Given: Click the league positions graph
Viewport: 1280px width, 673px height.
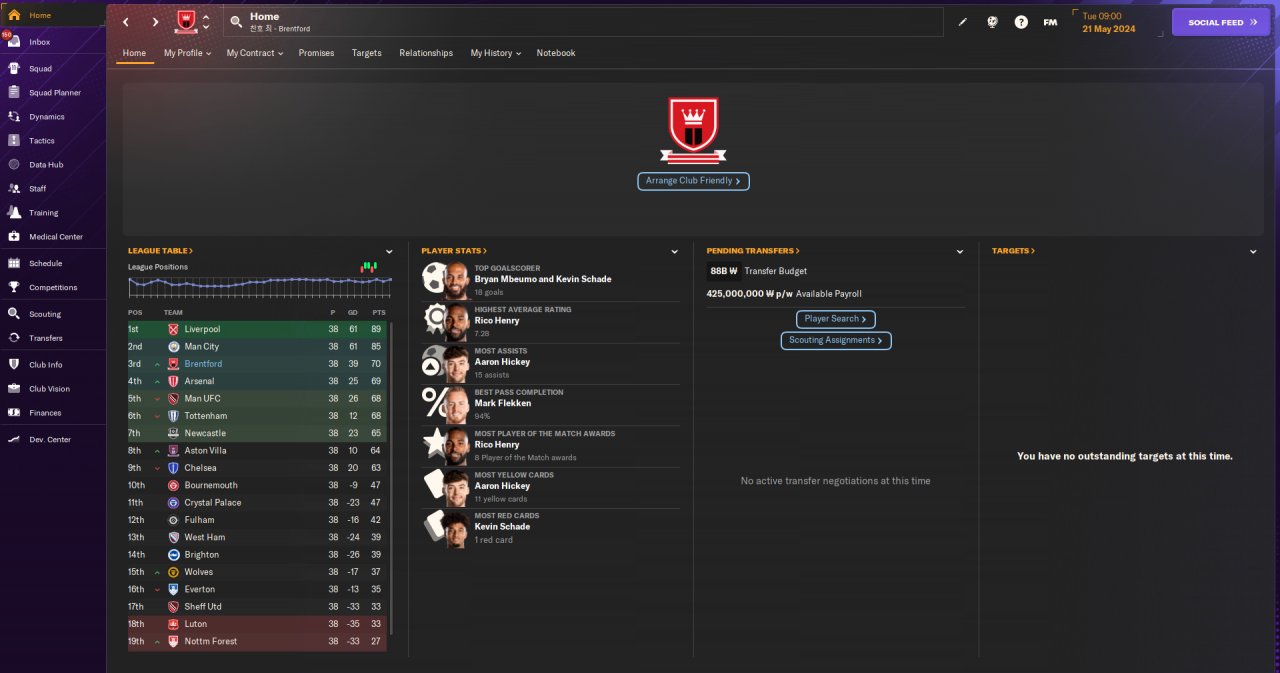Looking at the screenshot, I should 260,287.
